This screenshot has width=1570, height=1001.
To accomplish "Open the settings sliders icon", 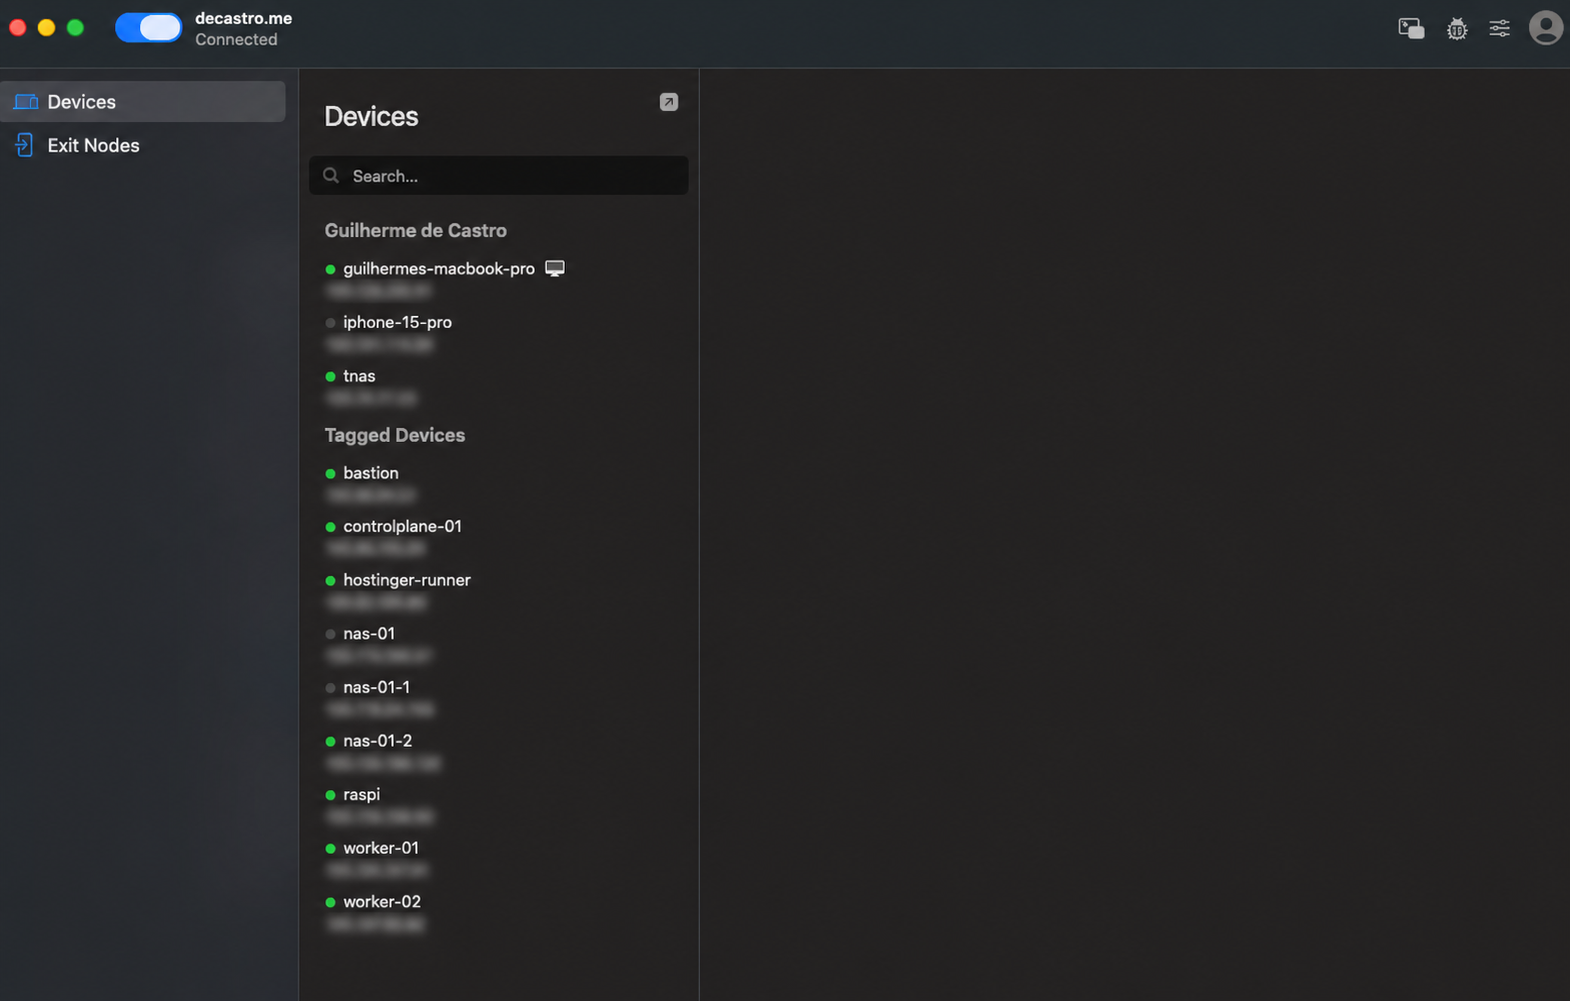I will pyautogui.click(x=1499, y=28).
